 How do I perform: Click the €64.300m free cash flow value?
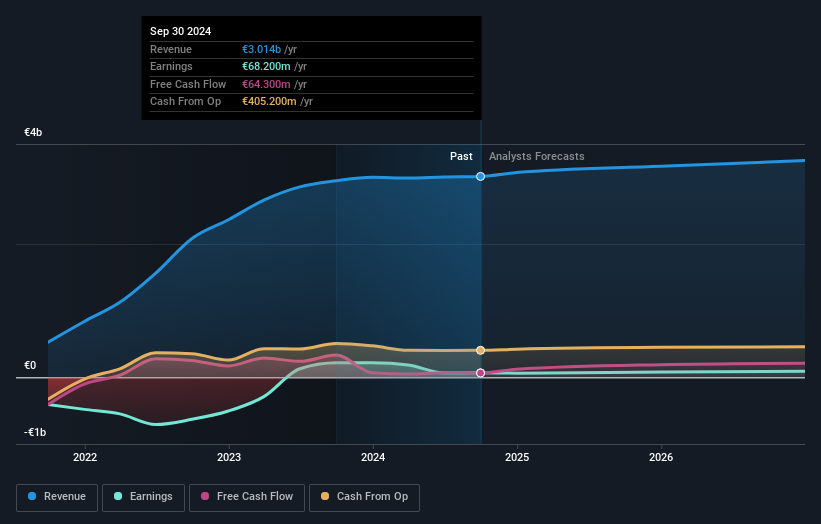coord(266,84)
